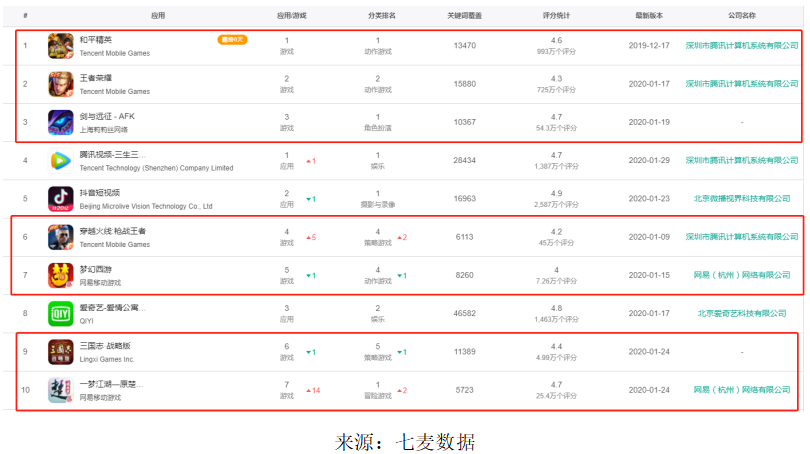This screenshot has height=454, width=810.
Task: Open the 梦幻西游 app icon
Action: [60, 275]
